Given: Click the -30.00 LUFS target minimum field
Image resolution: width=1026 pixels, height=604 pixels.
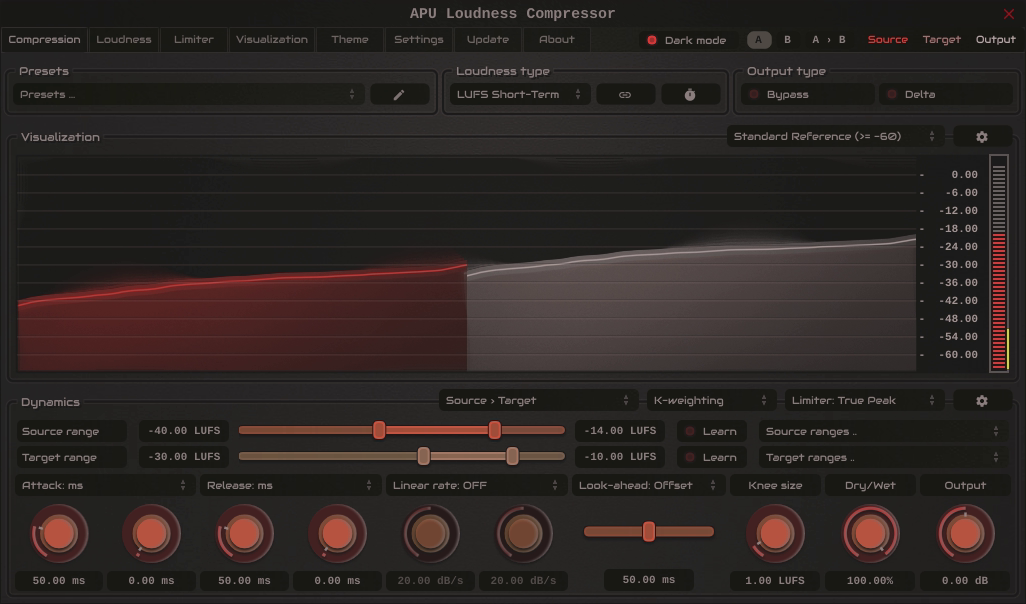Looking at the screenshot, I should 184,457.
